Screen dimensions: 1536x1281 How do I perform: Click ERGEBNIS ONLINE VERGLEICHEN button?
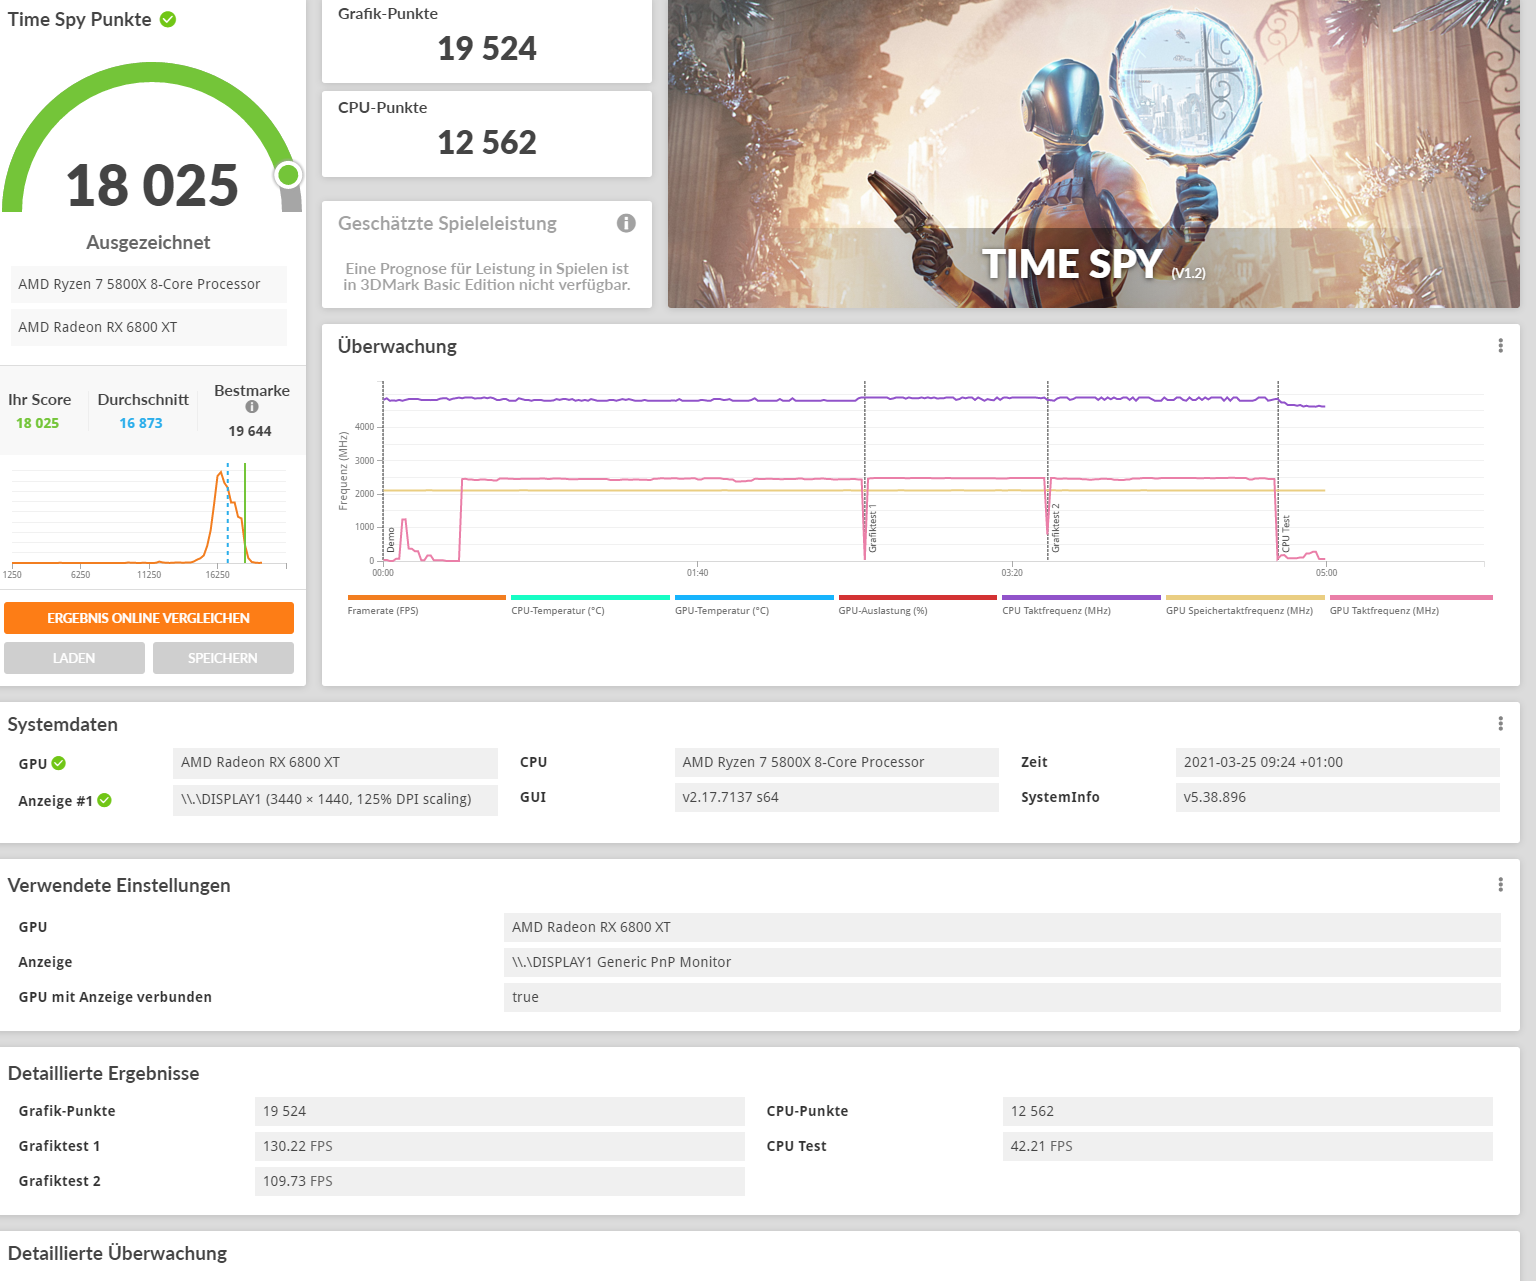click(149, 618)
